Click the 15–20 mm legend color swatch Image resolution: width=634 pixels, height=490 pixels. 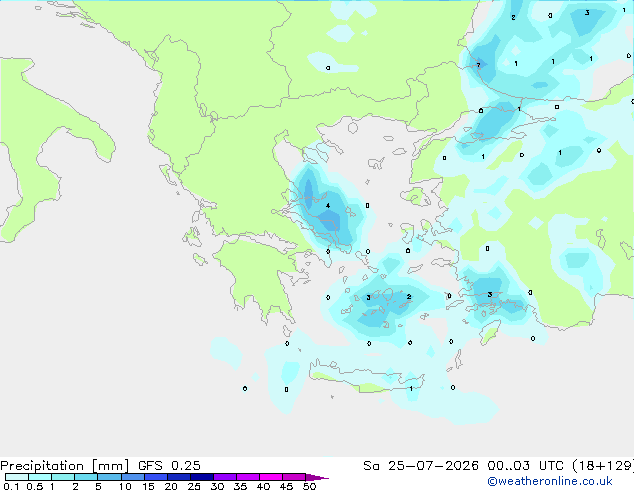pyautogui.click(x=156, y=477)
